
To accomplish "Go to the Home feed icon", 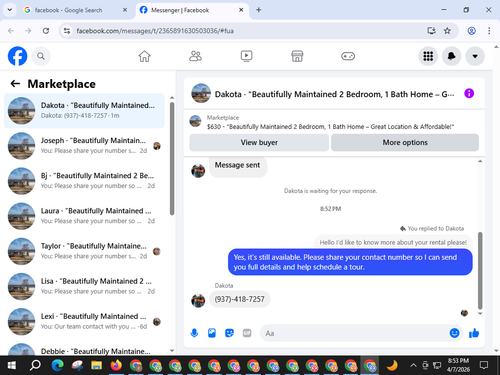I will pyautogui.click(x=144, y=56).
